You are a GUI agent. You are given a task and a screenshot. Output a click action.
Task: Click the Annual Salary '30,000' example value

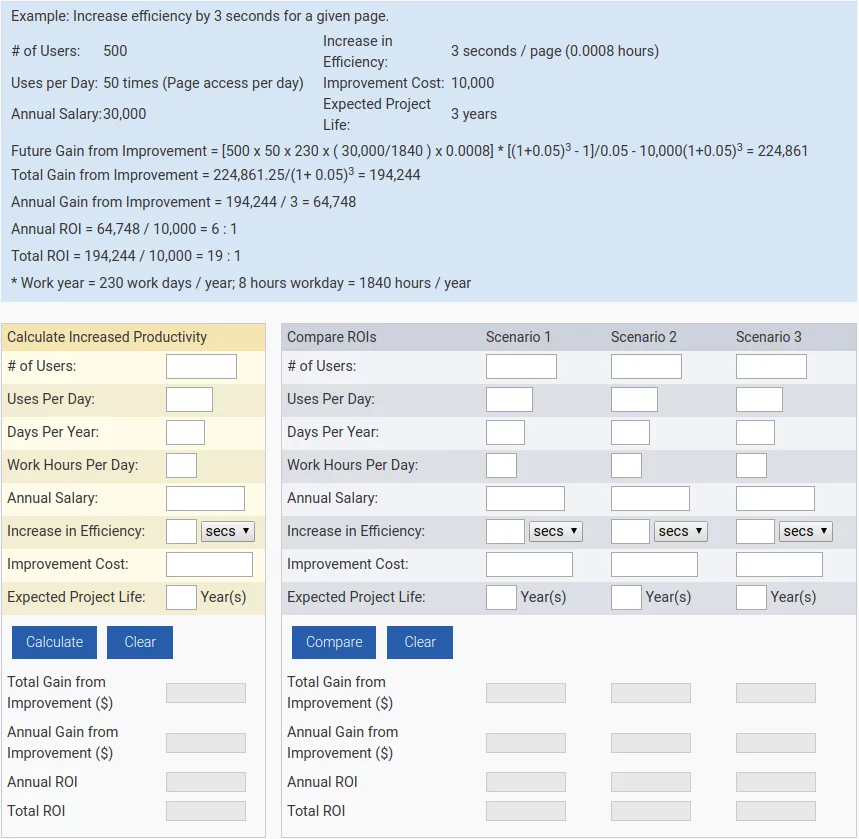[125, 114]
